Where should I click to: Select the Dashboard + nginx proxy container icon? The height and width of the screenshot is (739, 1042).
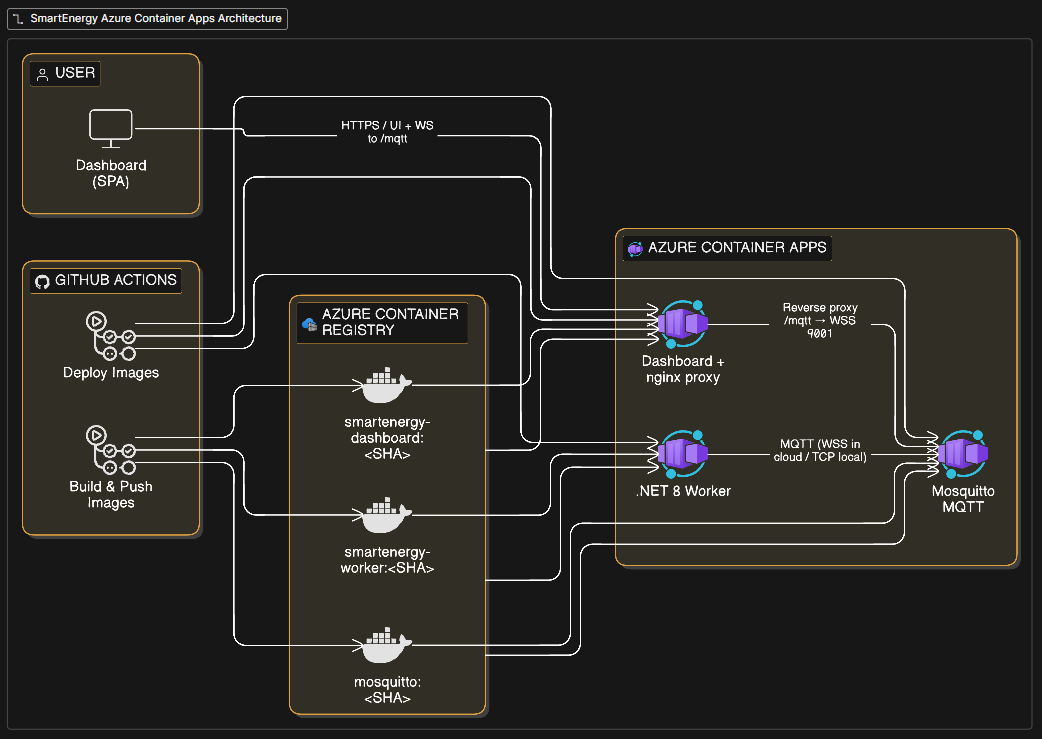tap(681, 323)
